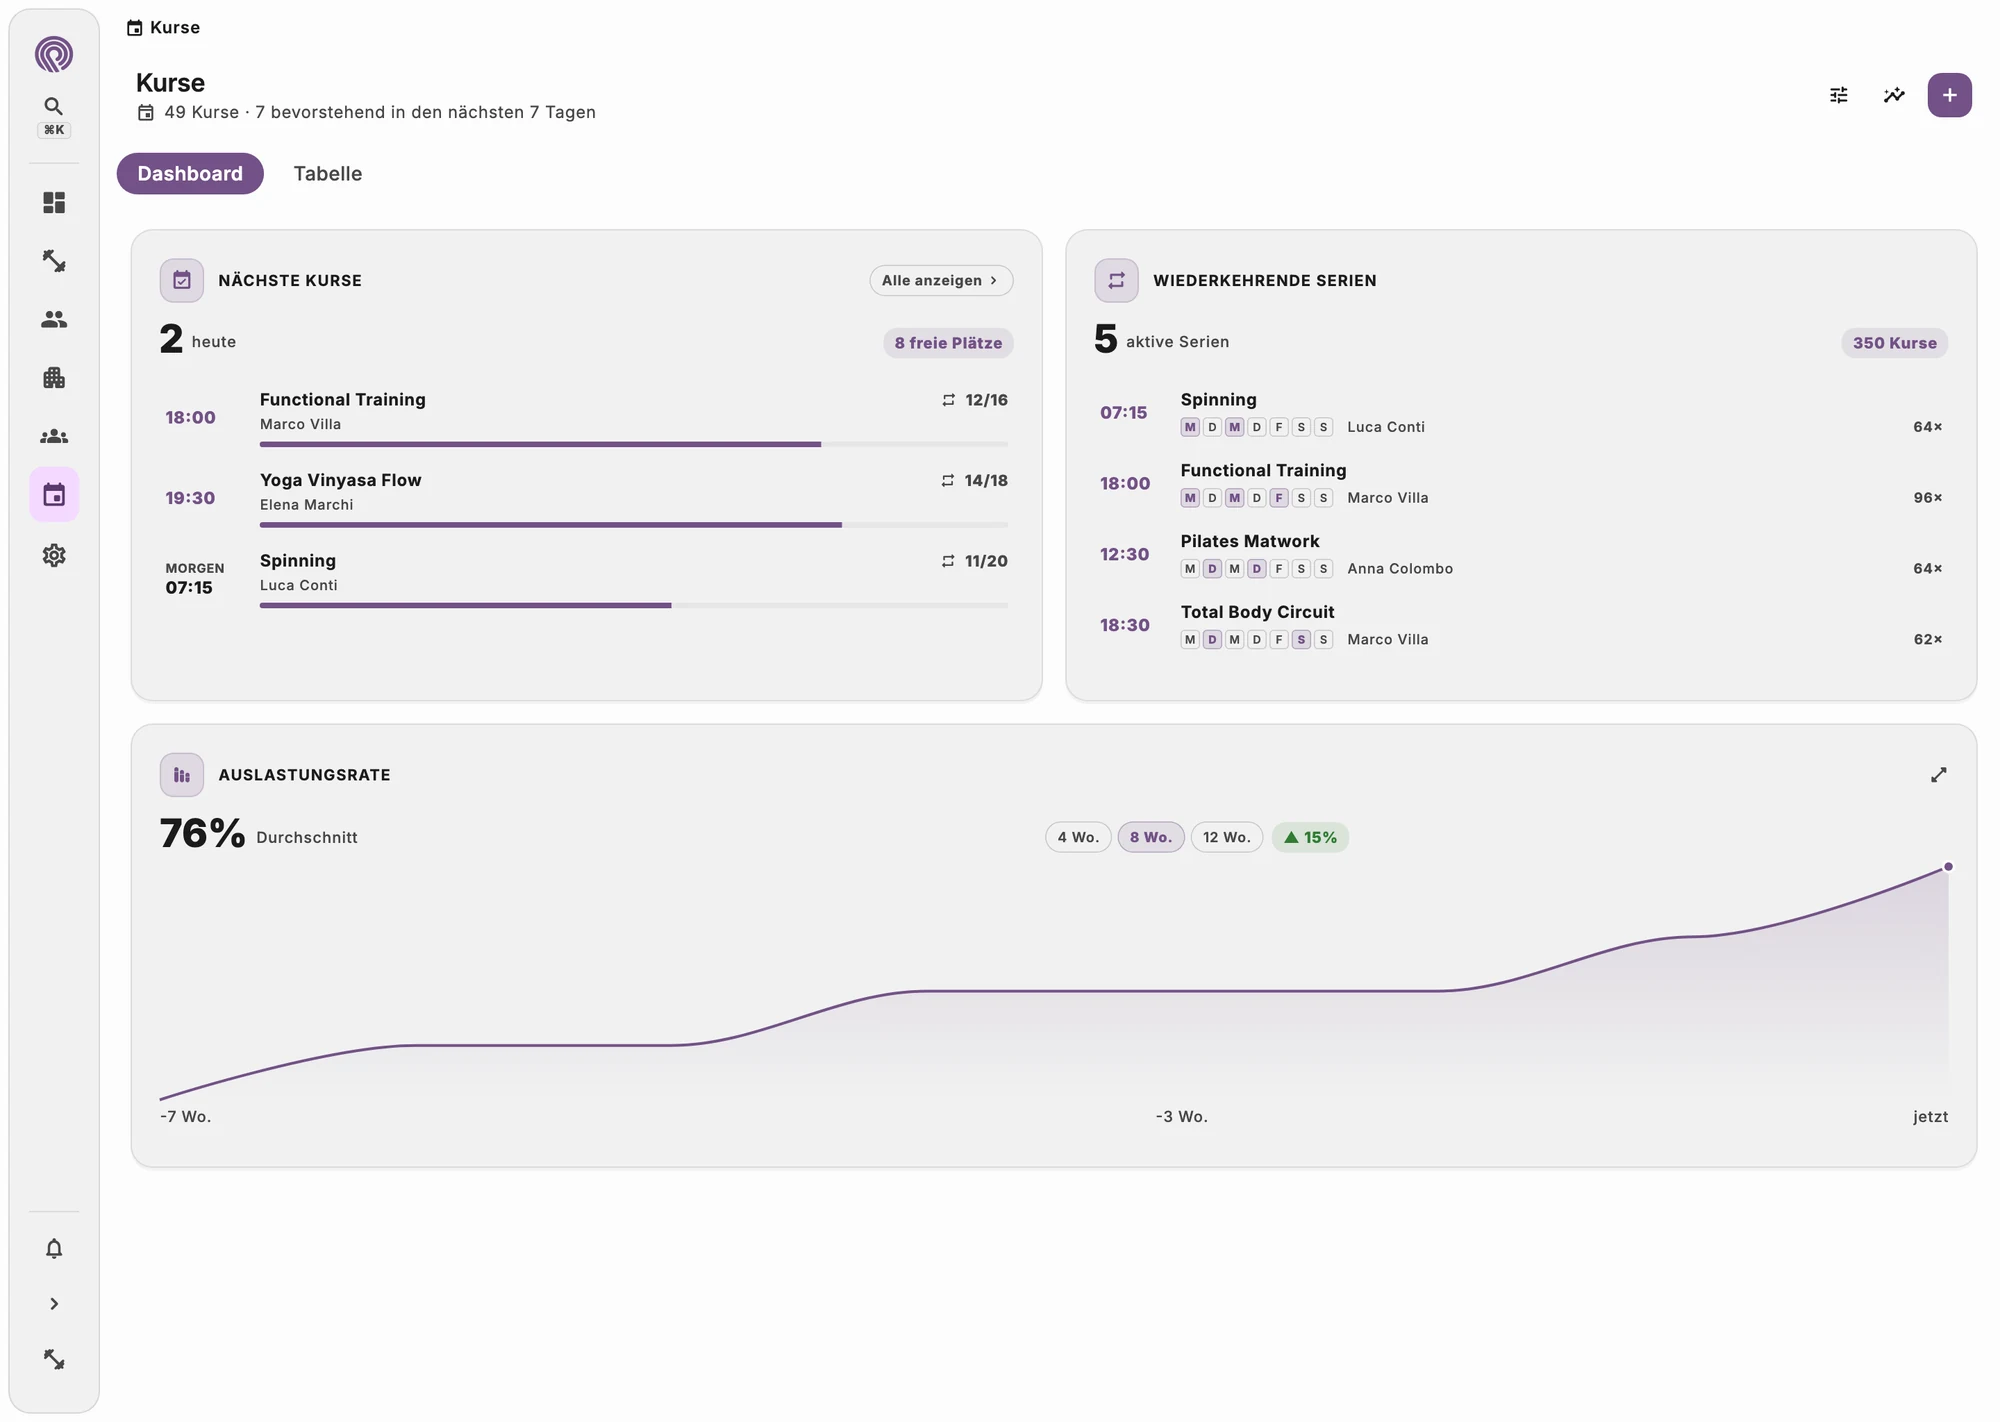The height and width of the screenshot is (1422, 2000).
Task: Select the 8 Wo. range toggle
Action: coord(1151,837)
